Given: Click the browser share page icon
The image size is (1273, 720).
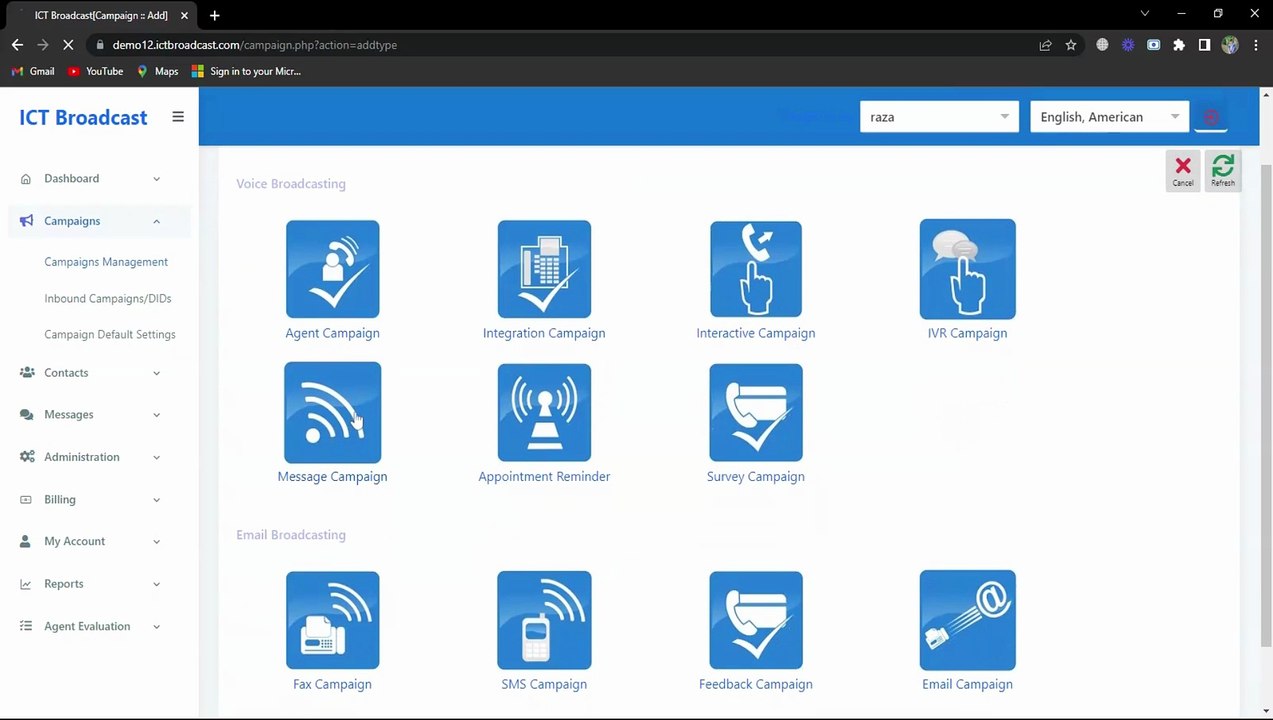Looking at the screenshot, I should pos(1045,45).
